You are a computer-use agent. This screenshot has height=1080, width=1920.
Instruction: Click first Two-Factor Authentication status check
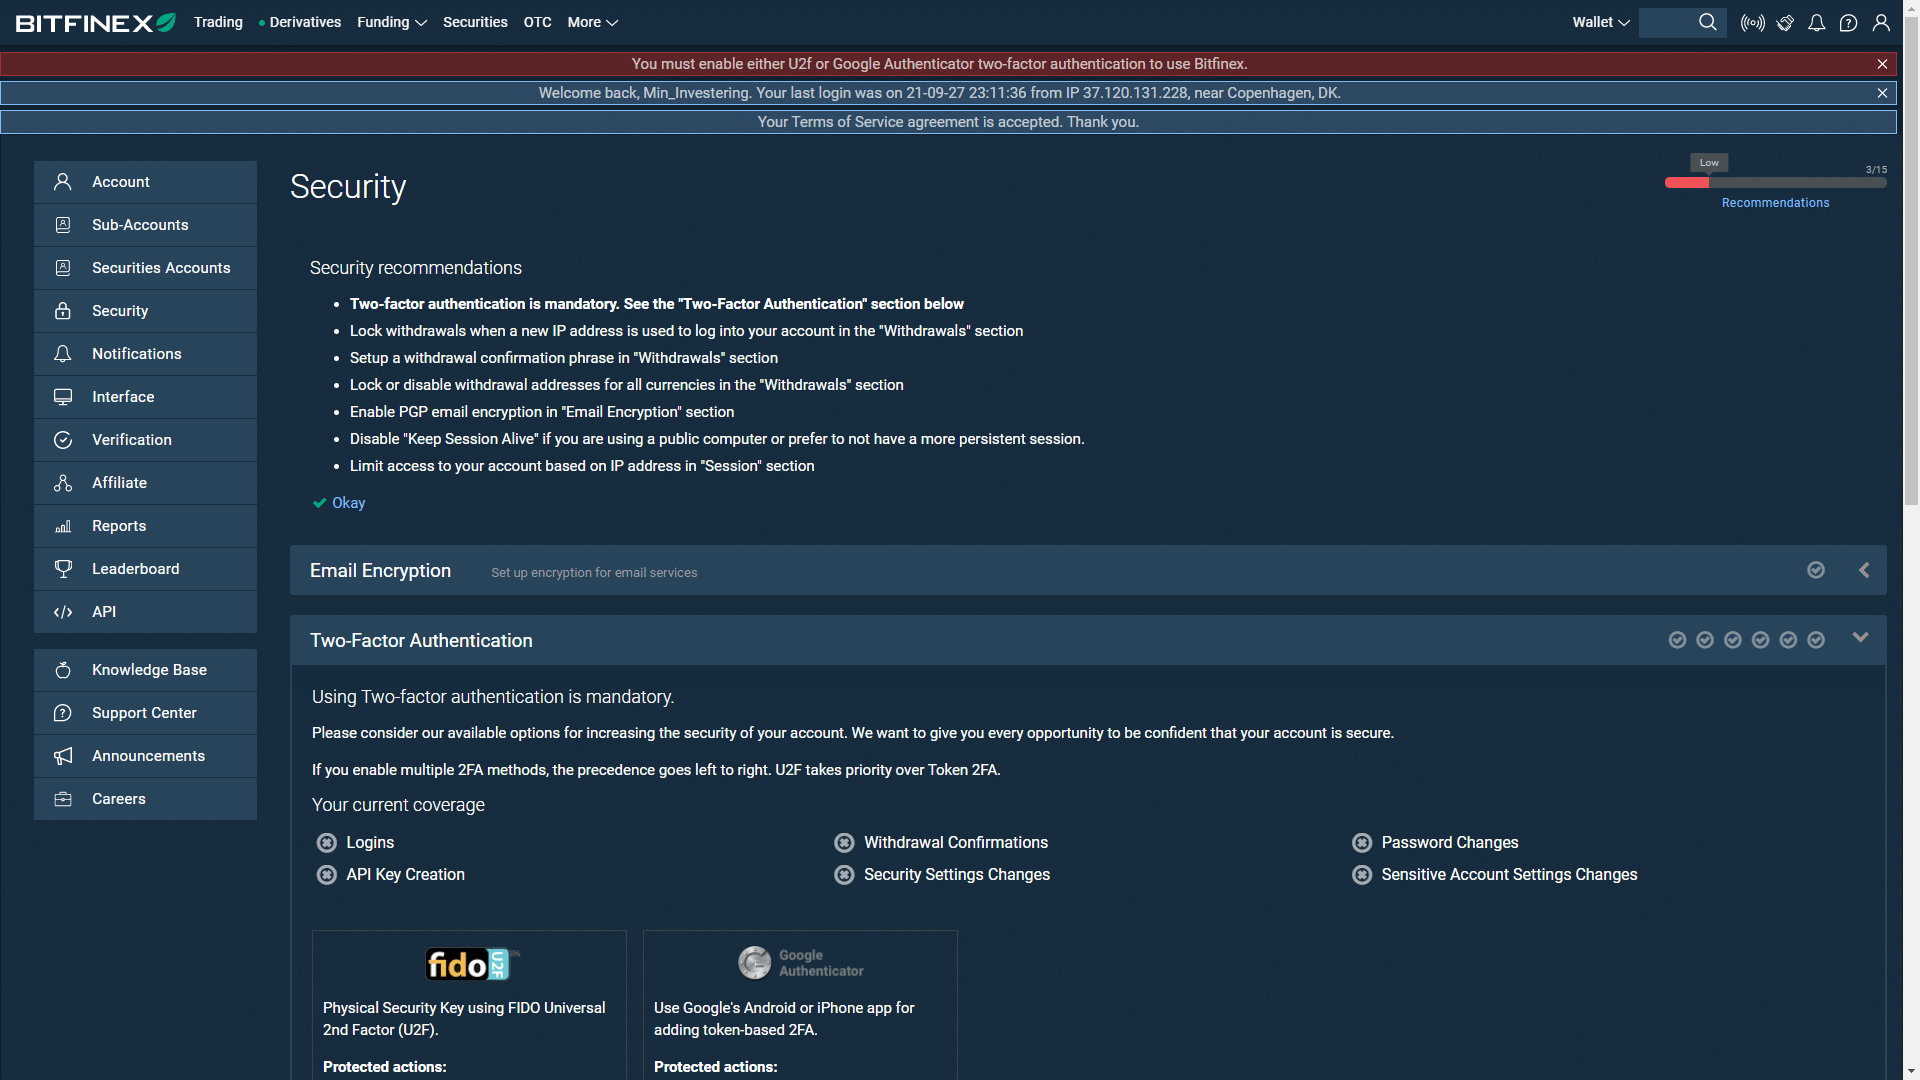point(1678,640)
